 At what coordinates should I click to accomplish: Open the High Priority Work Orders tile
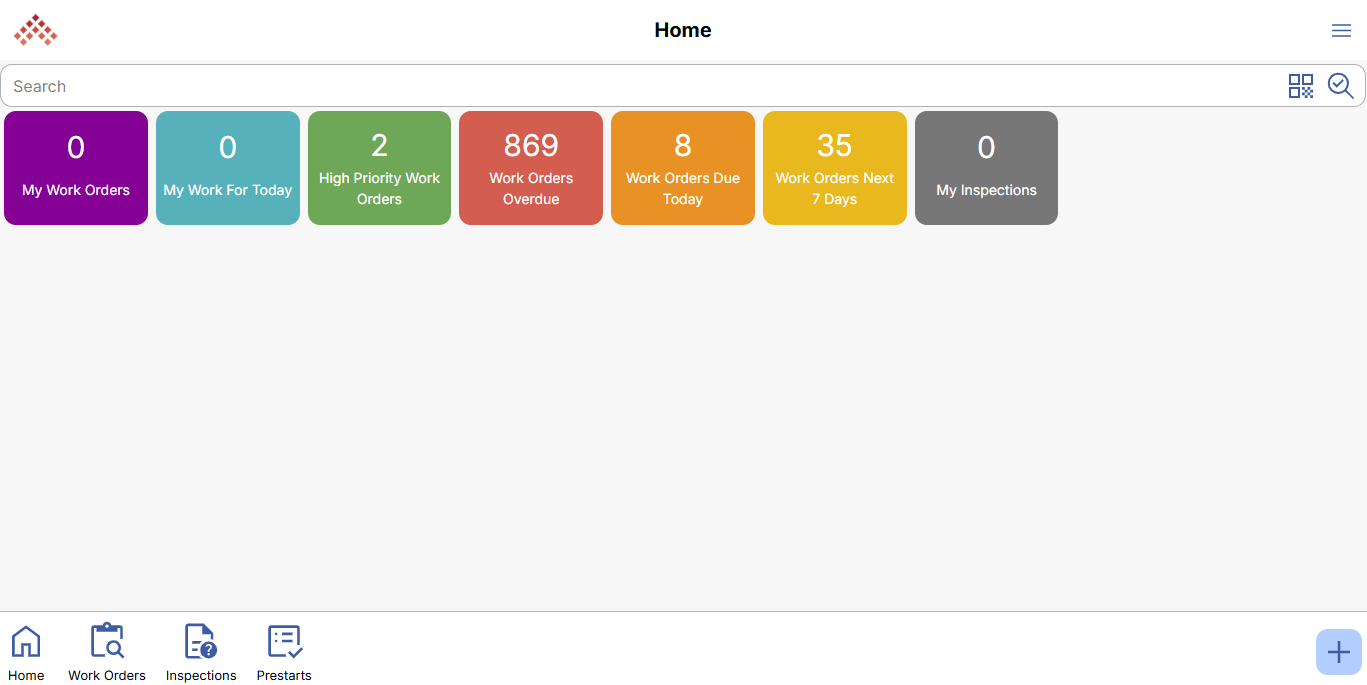click(x=379, y=168)
